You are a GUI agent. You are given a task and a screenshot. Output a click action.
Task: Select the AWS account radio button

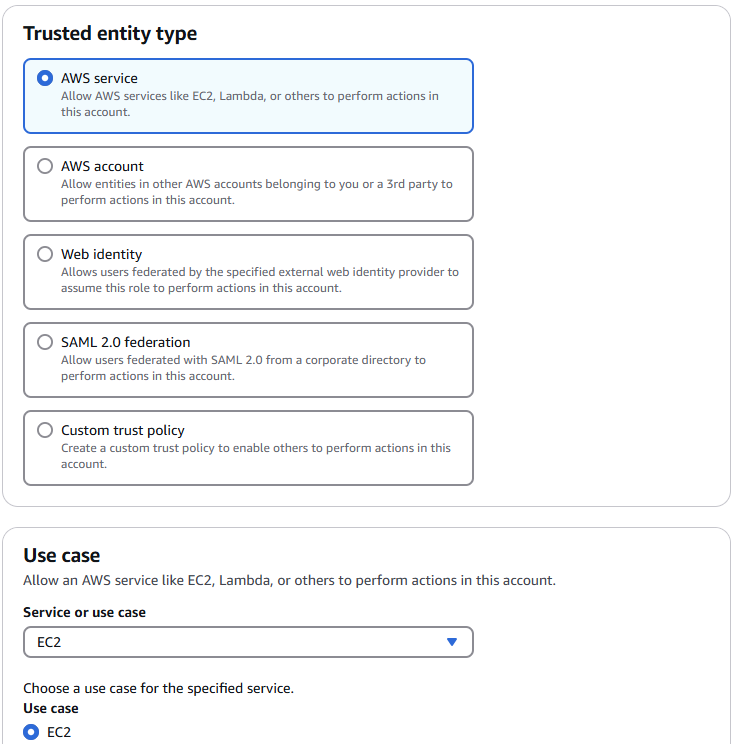point(45,166)
